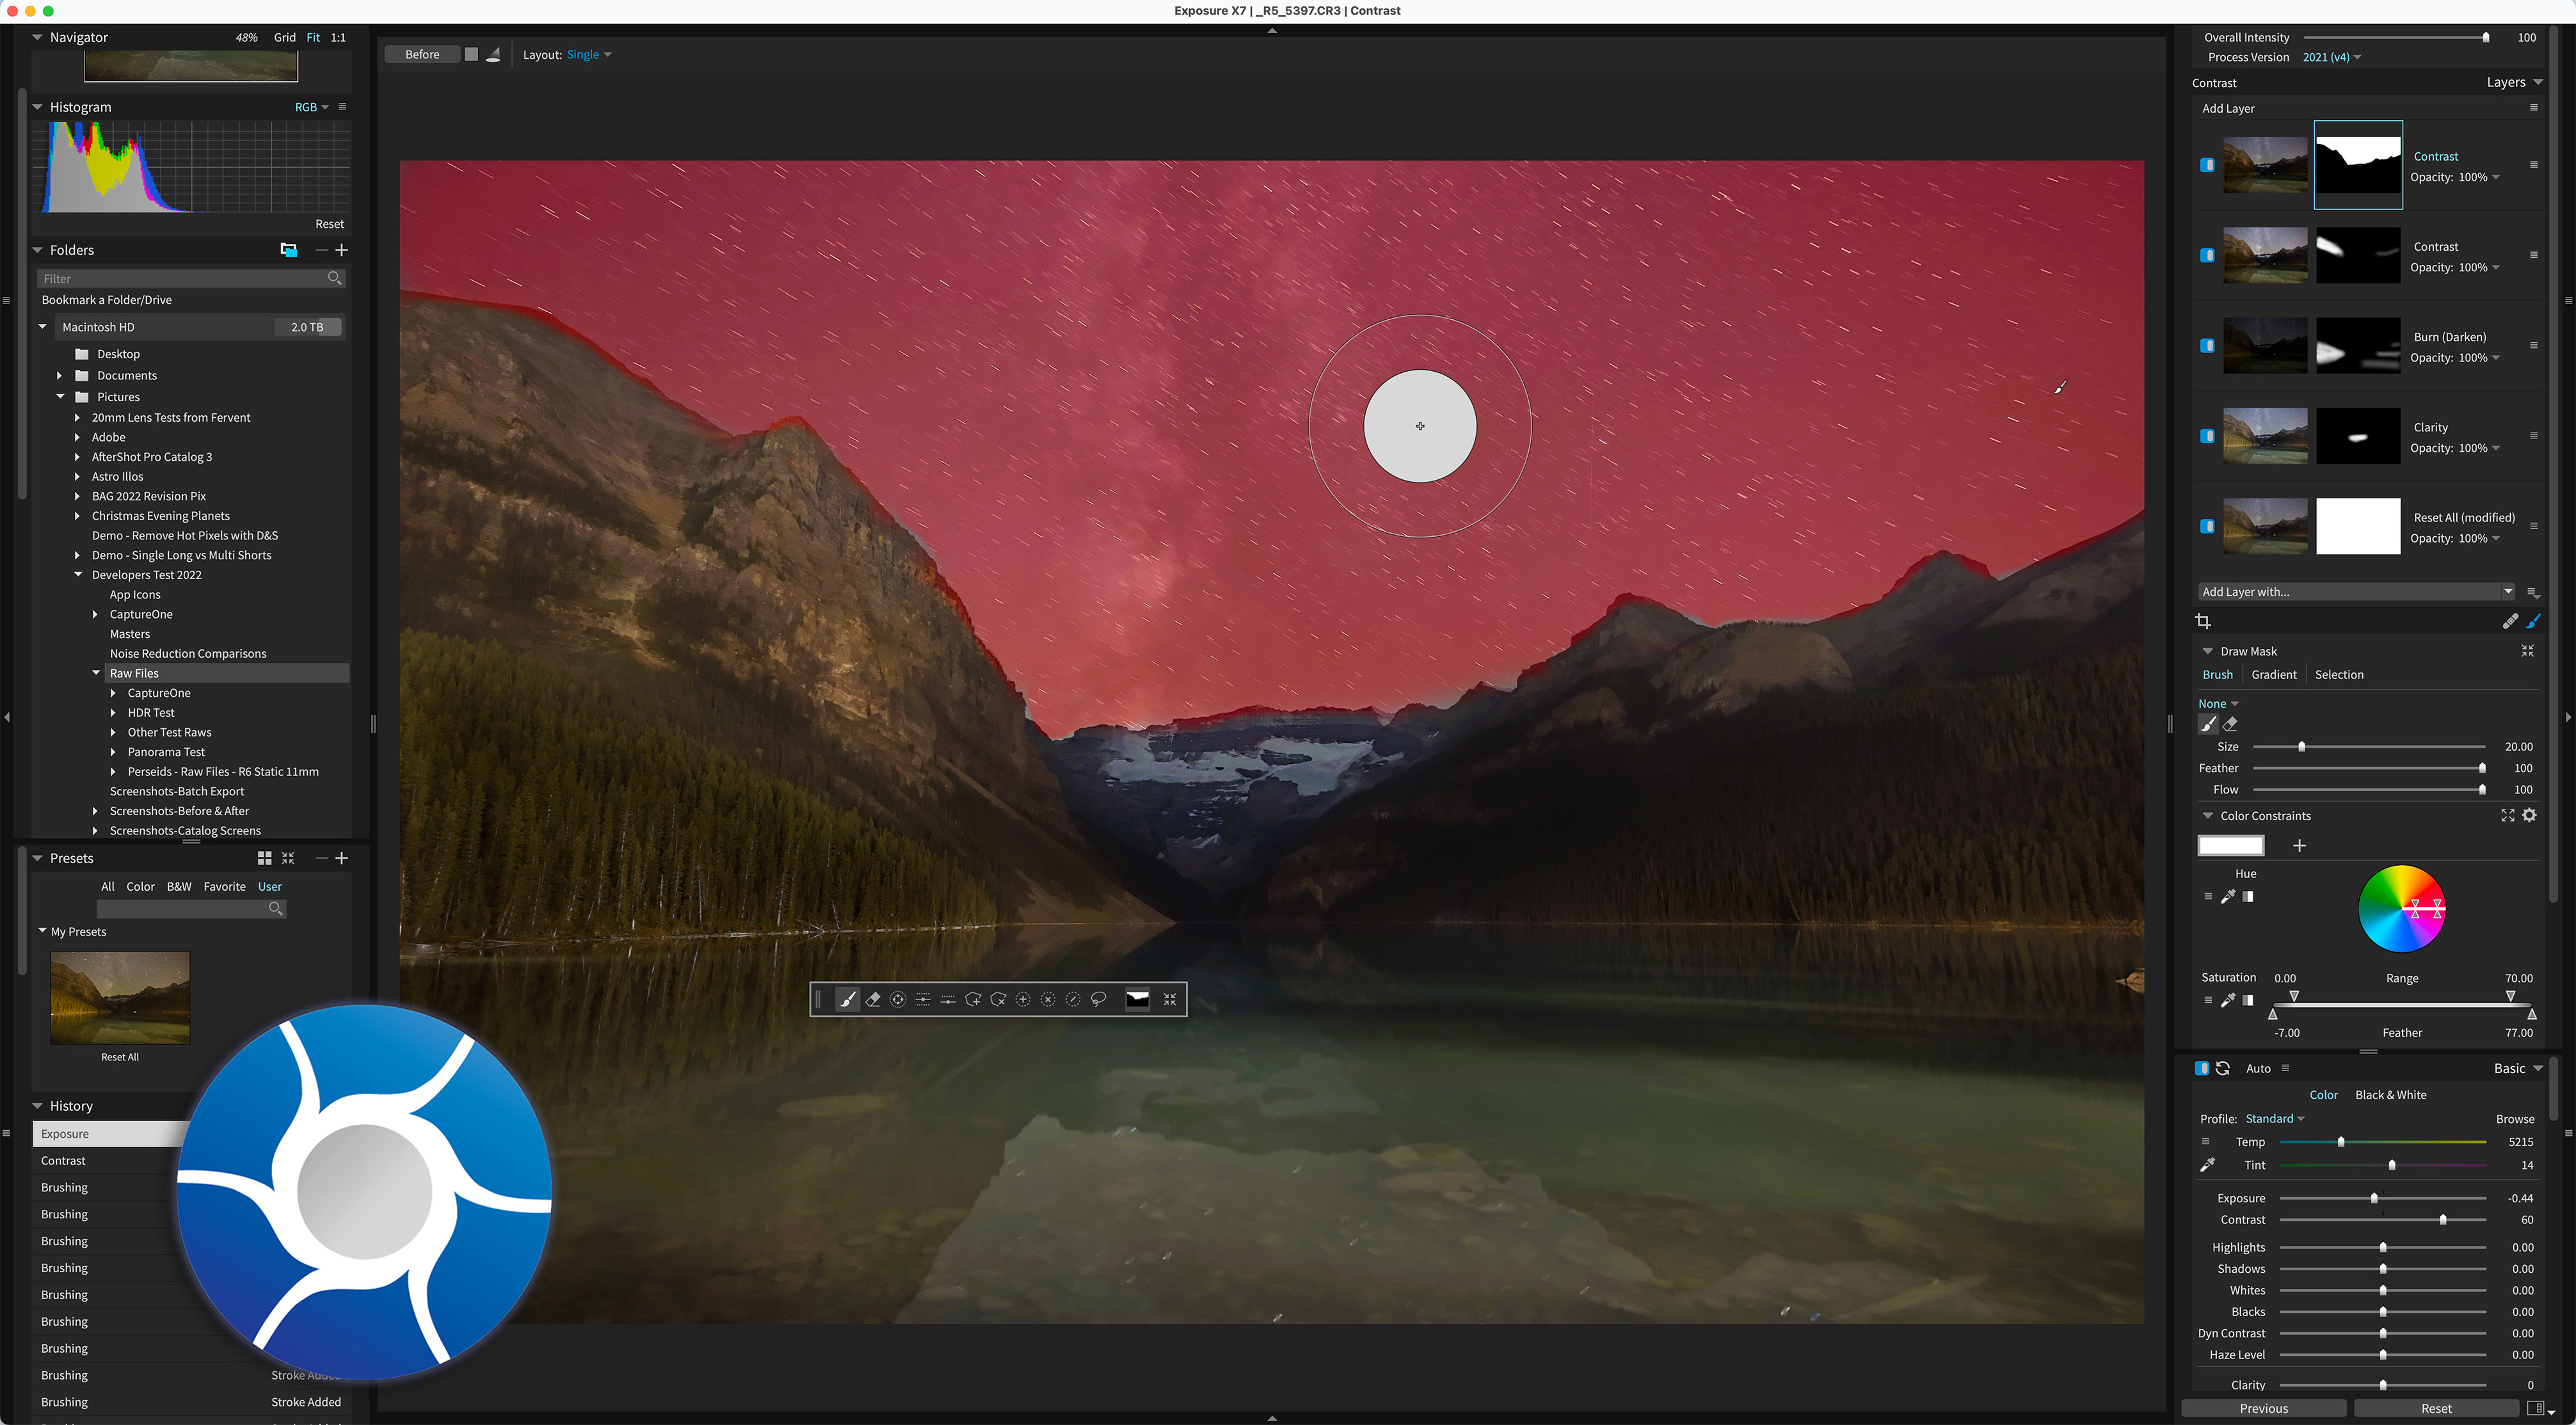Click the Before button
This screenshot has width=2576, height=1425.
coord(422,55)
